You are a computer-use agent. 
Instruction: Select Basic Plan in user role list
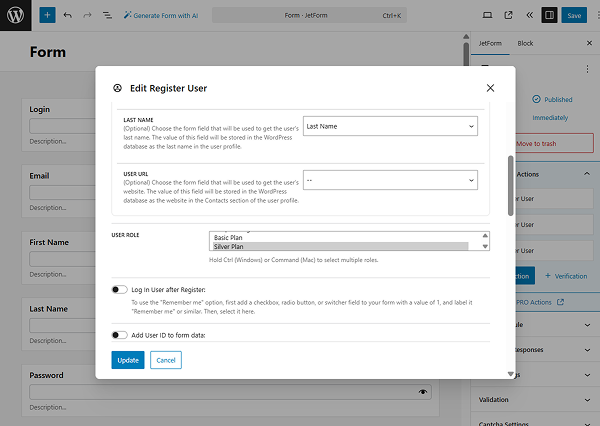(x=341, y=238)
